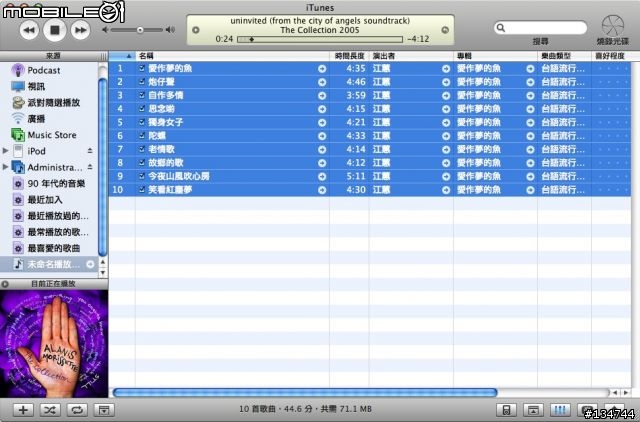Open the 最喜愛的歌曲 smart playlist
The height and width of the screenshot is (422, 640).
(53, 248)
